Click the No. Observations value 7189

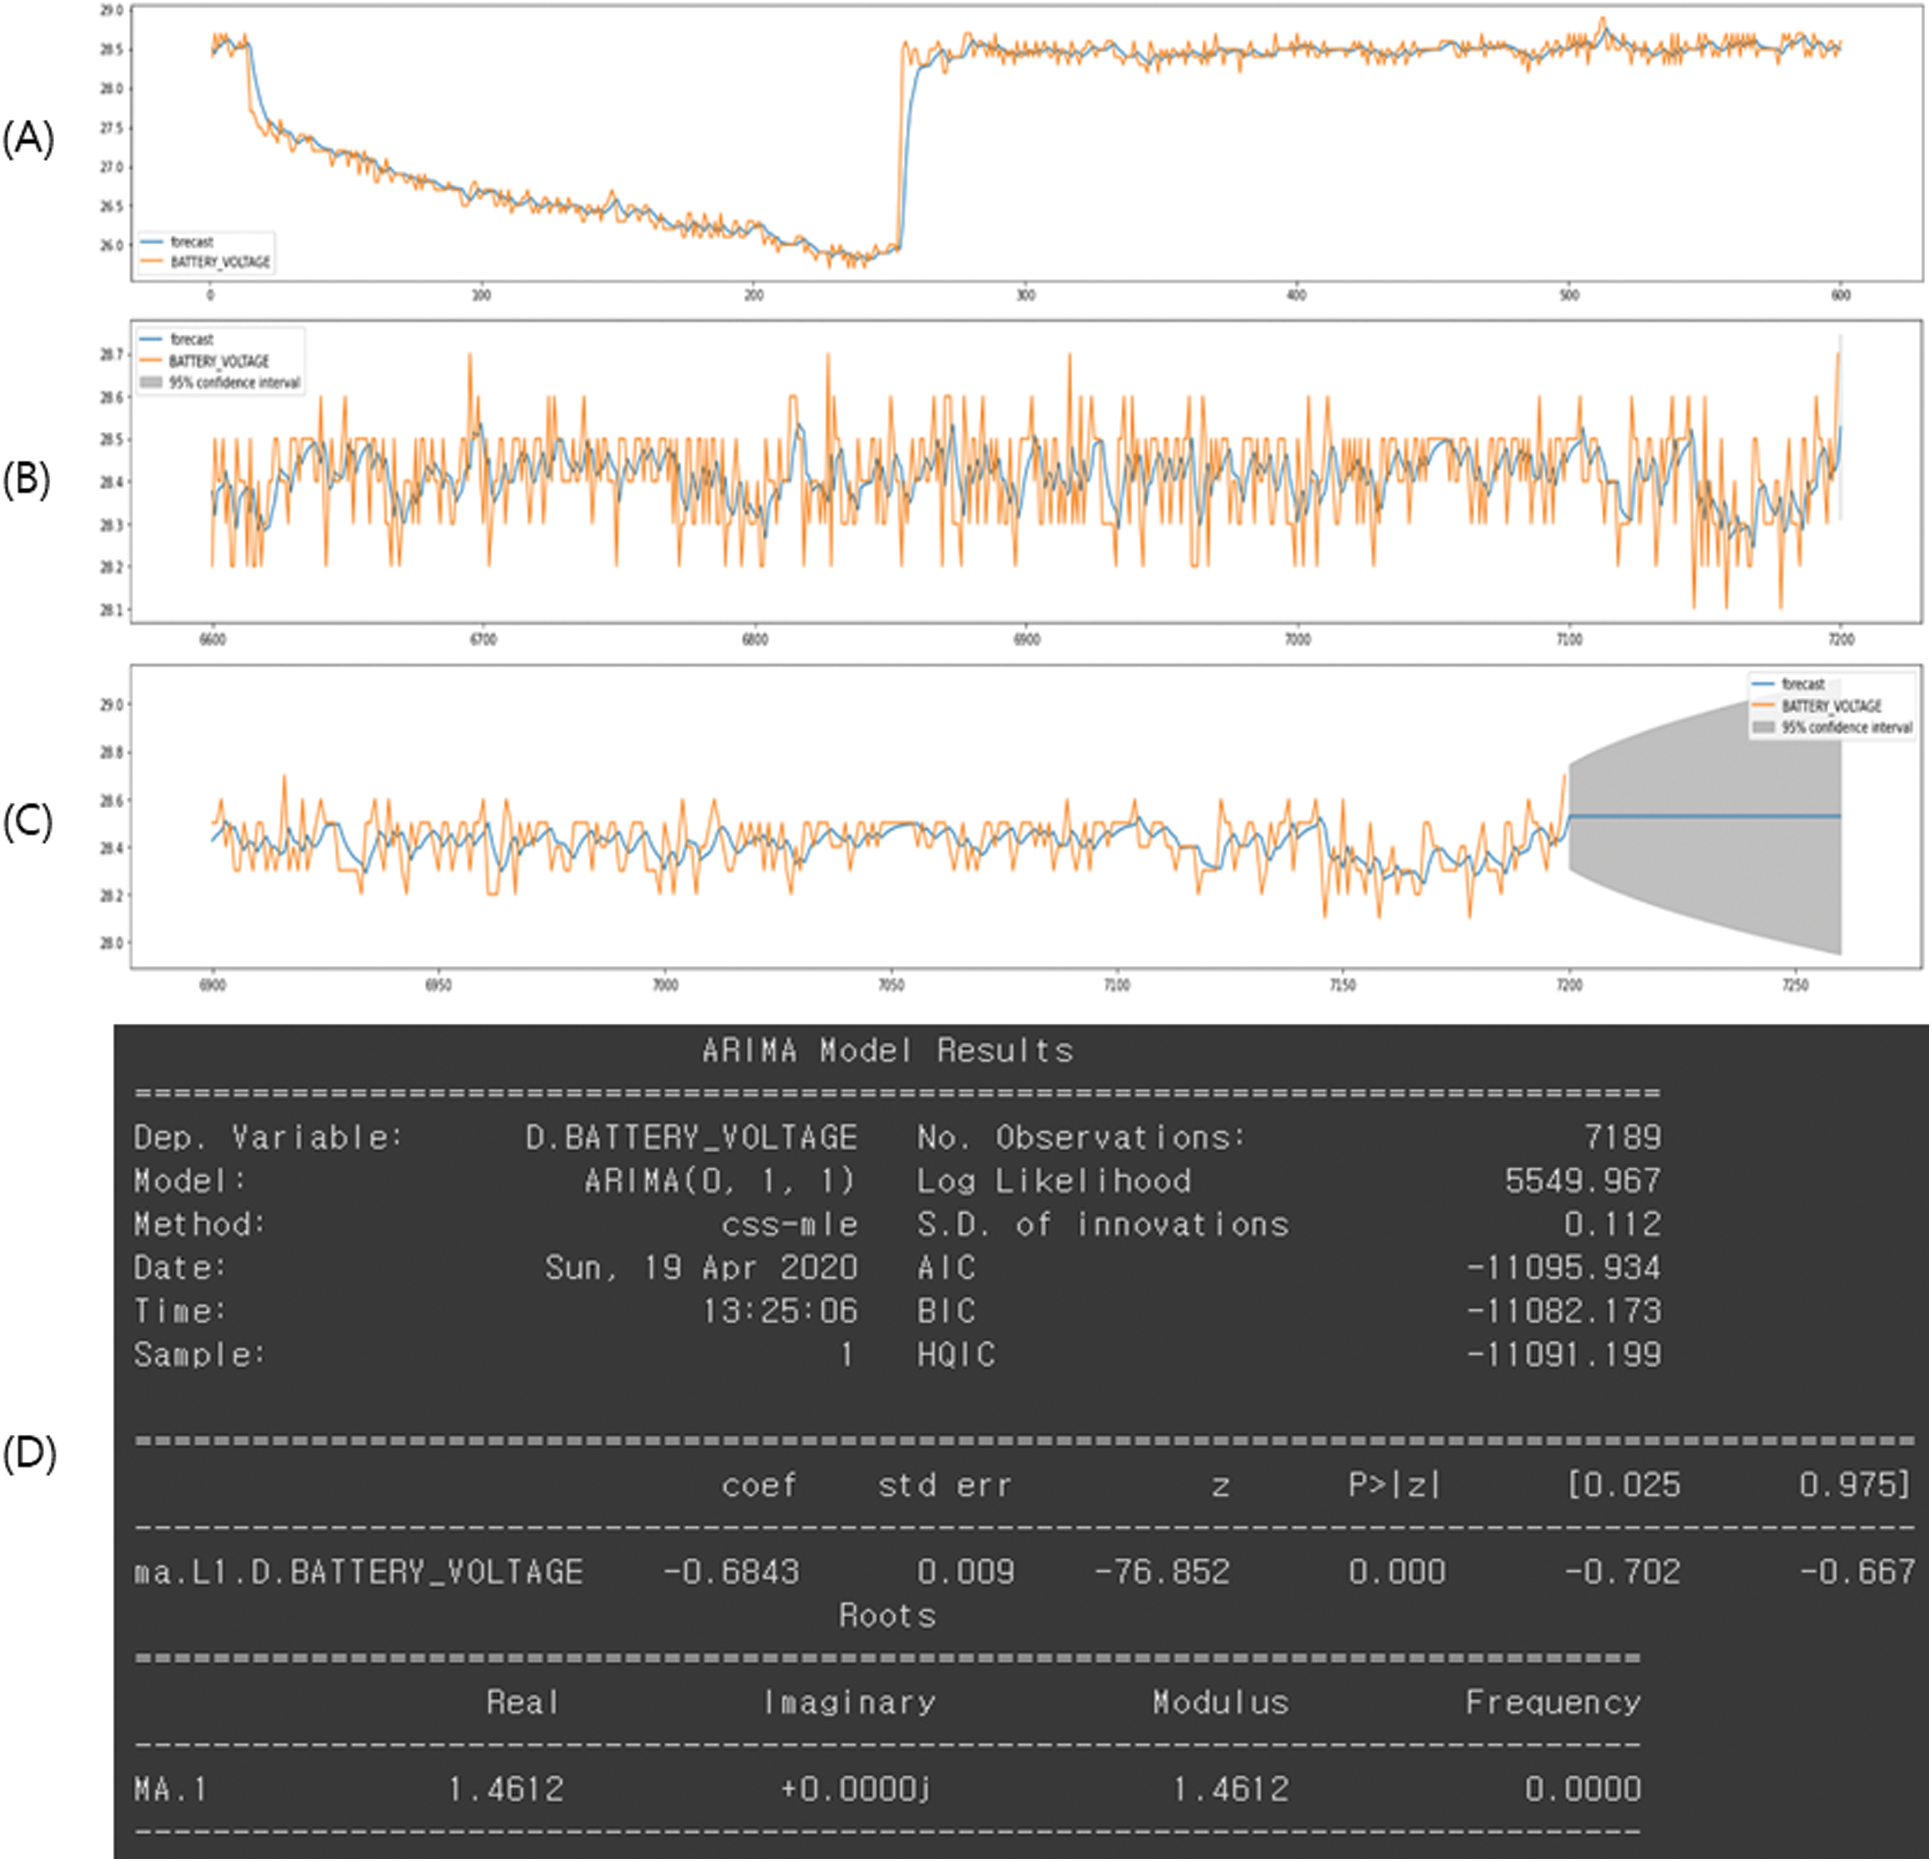(x=1622, y=1137)
